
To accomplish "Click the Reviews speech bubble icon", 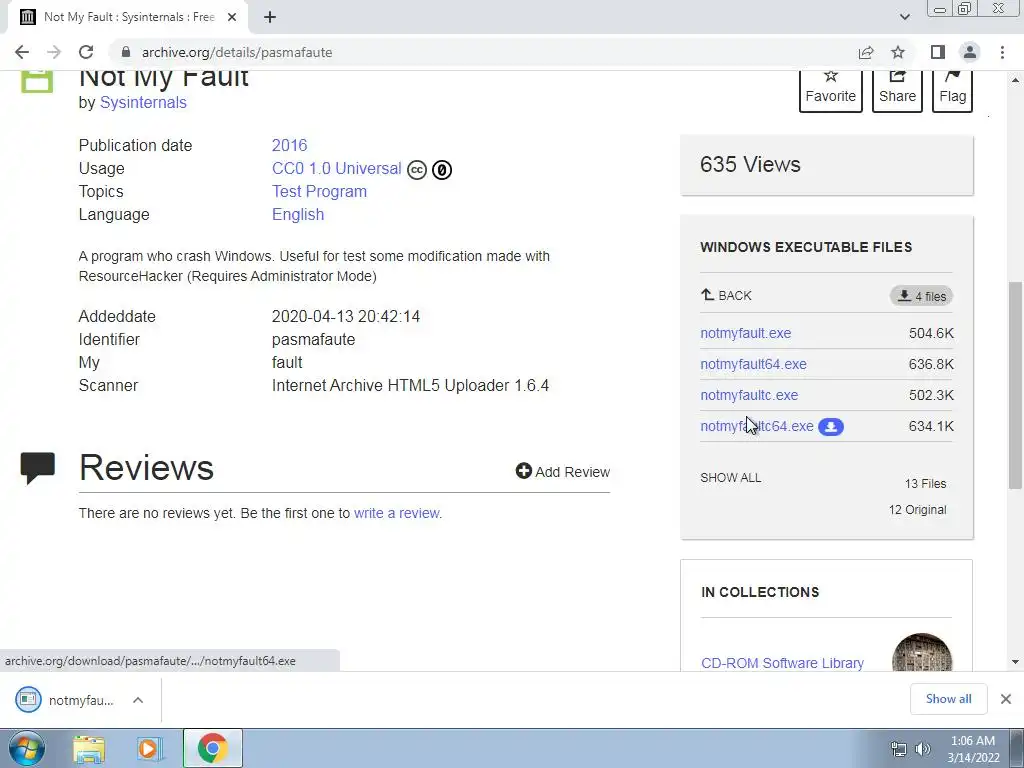I will coord(37,468).
